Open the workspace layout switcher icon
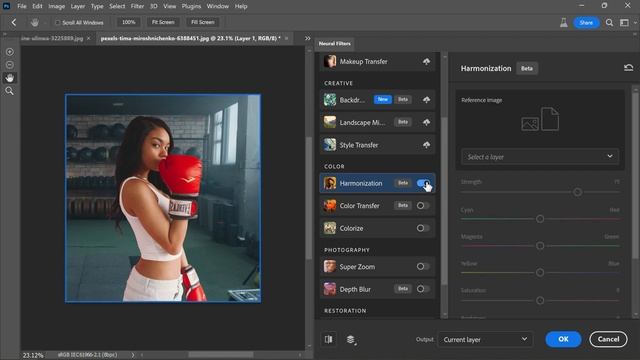Viewport: 640px width, 360px height. [624, 22]
